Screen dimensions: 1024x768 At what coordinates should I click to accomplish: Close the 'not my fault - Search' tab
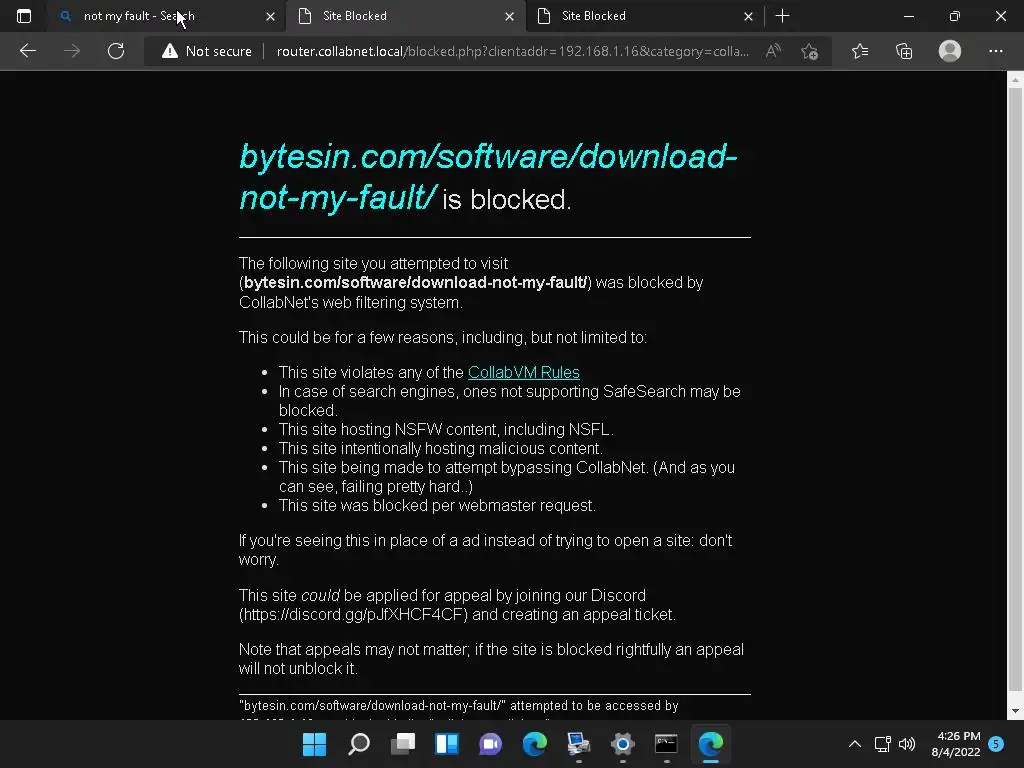tap(270, 16)
